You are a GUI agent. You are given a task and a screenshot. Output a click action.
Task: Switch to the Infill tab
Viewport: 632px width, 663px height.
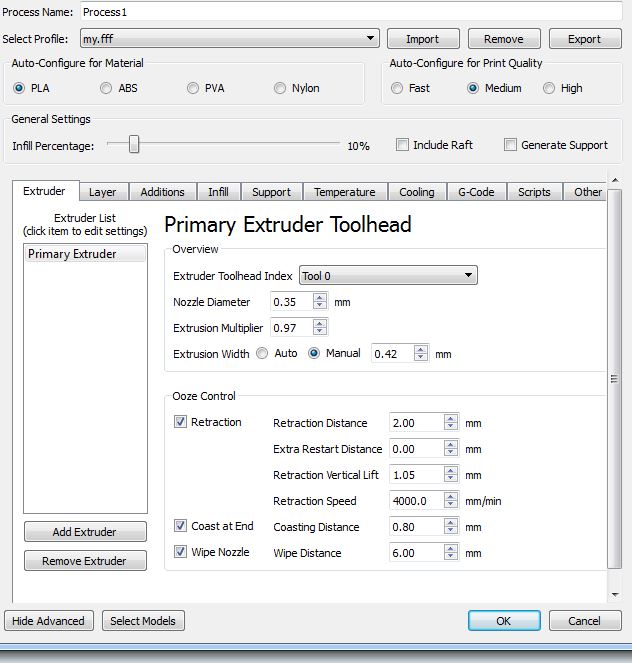click(x=218, y=192)
